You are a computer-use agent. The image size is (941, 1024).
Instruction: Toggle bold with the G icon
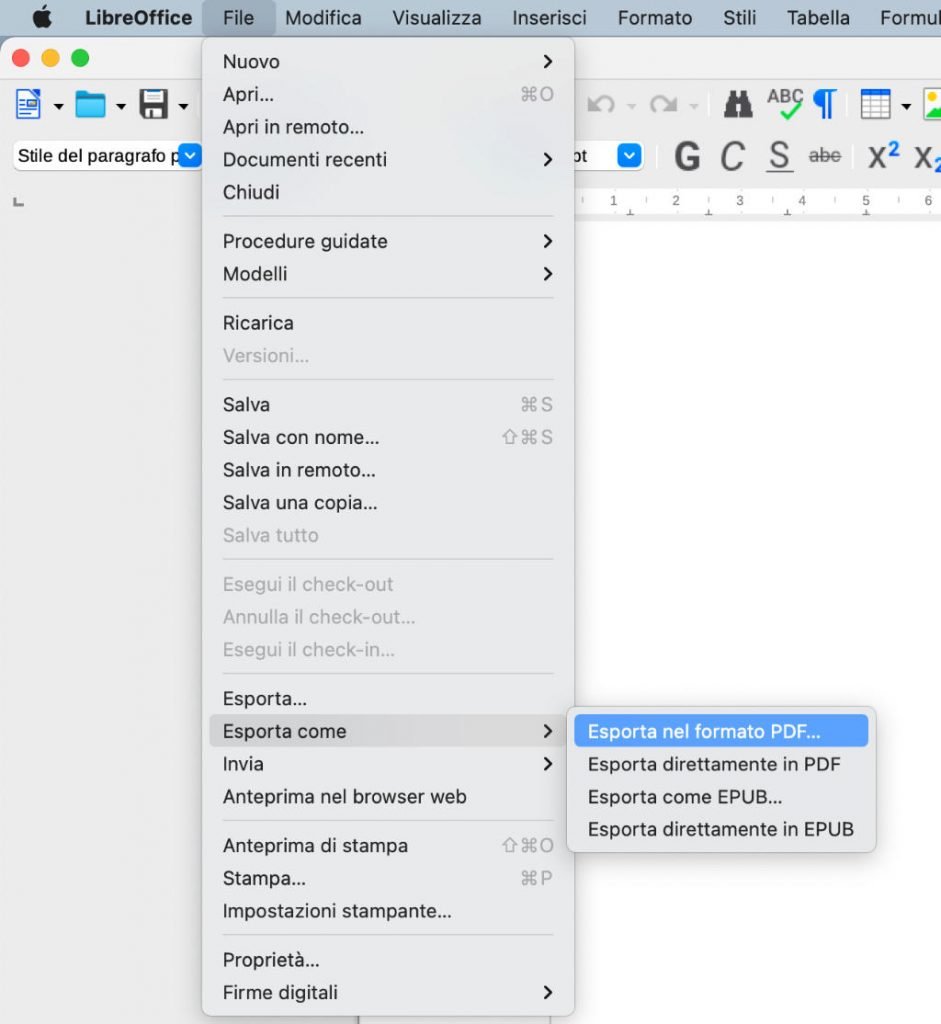click(x=687, y=157)
